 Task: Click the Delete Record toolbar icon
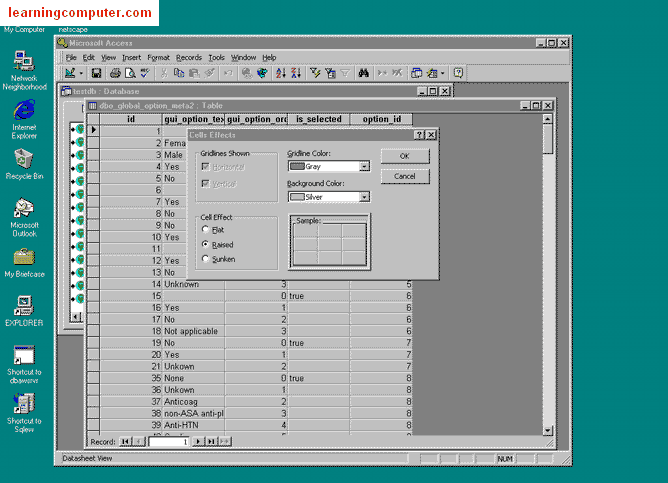[397, 73]
